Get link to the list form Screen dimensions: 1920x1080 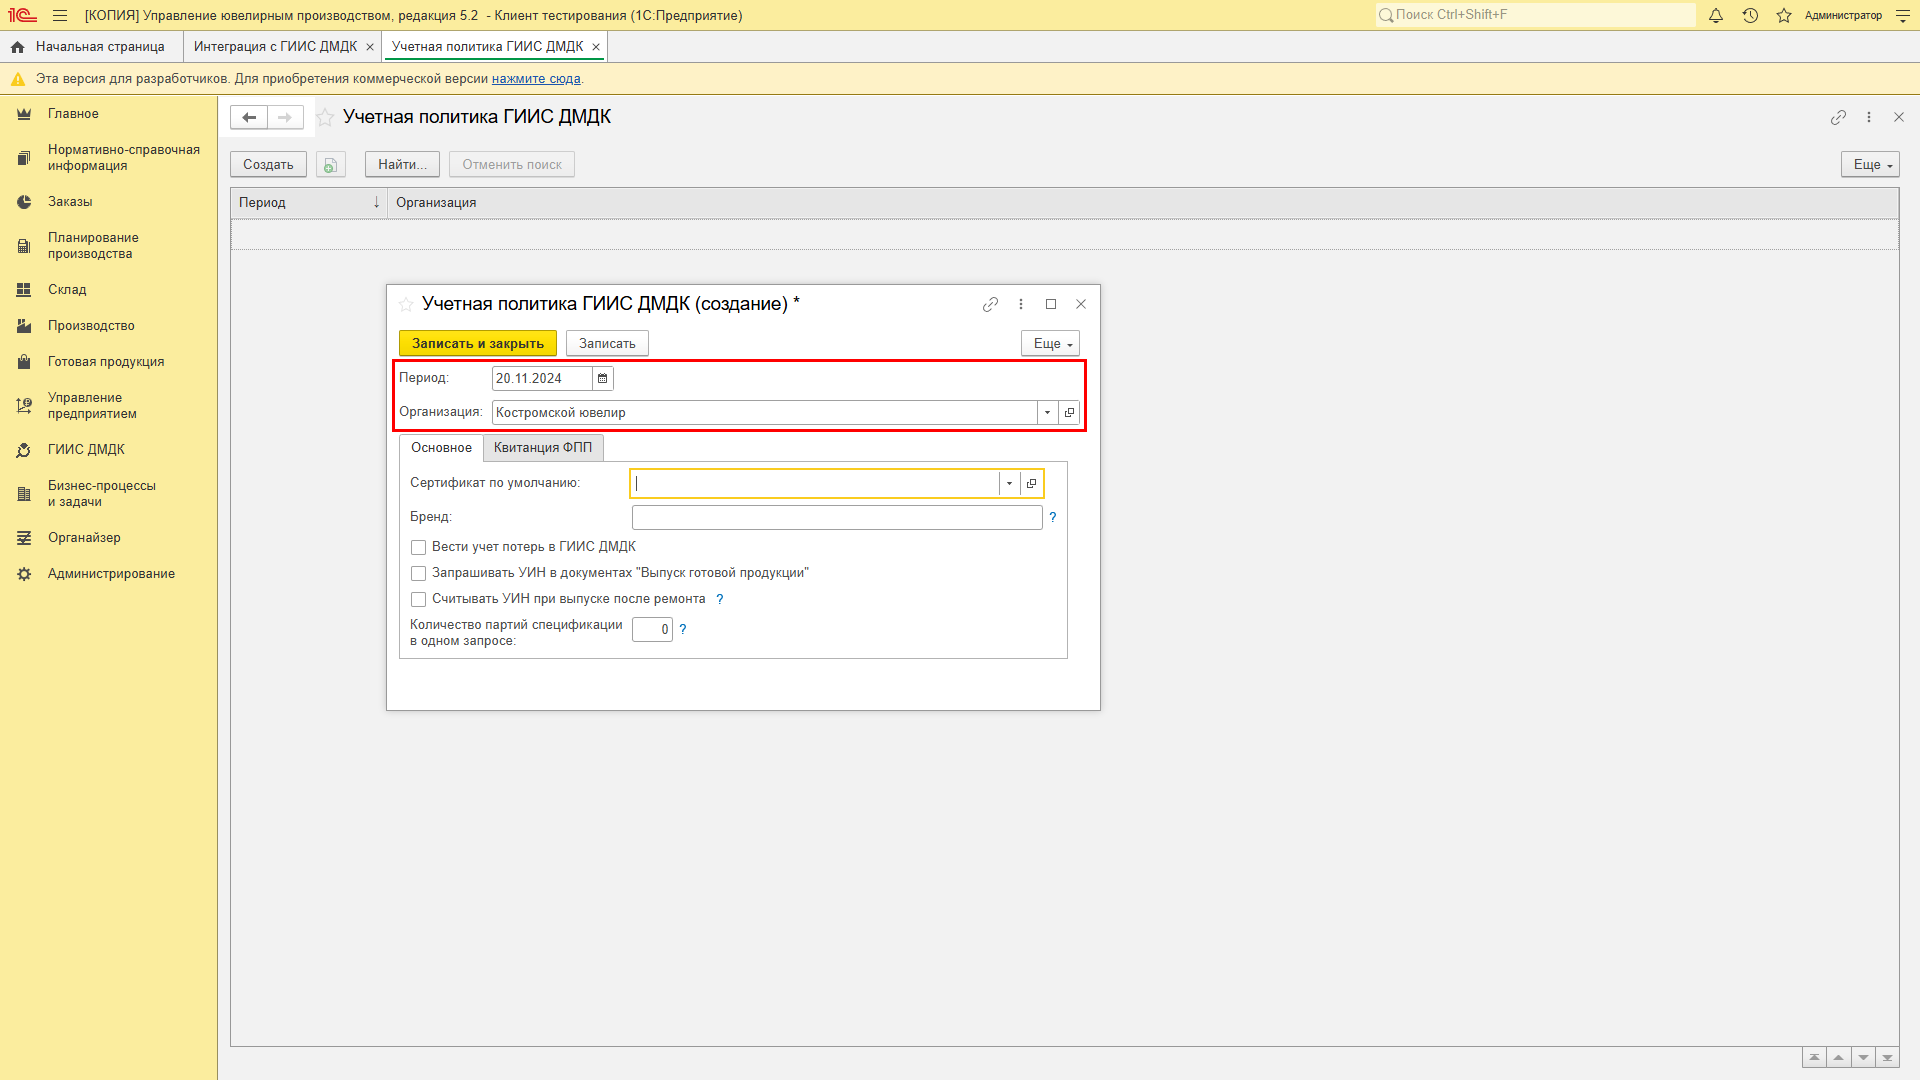tap(1838, 117)
